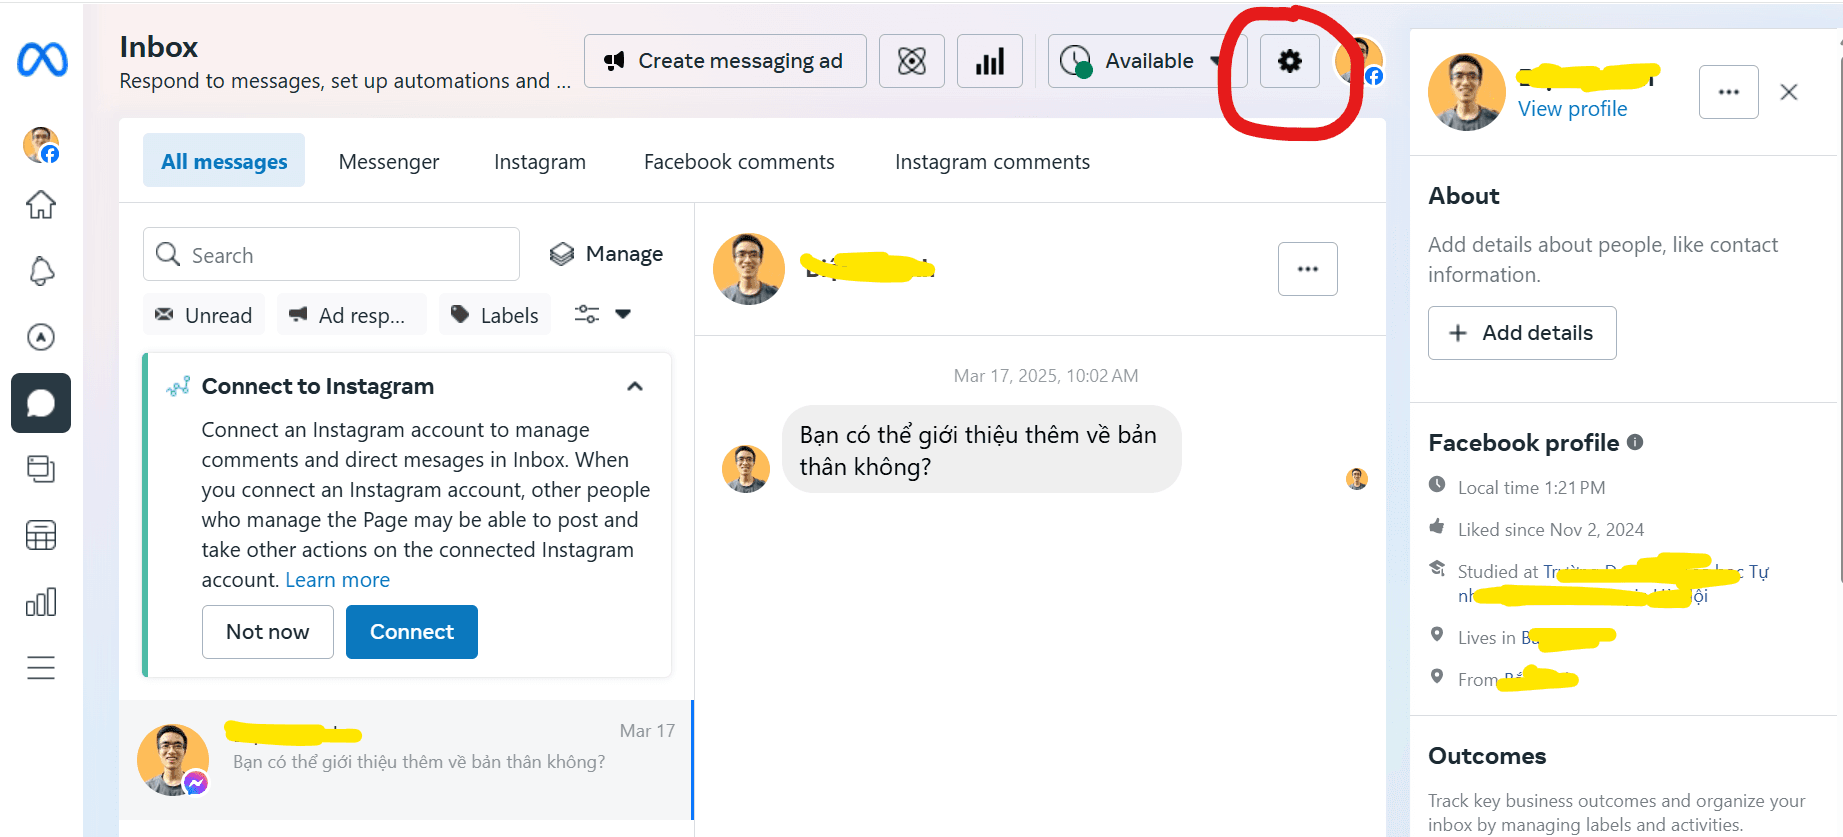Click the message timestamp Mar 17, 2025
Viewport: 1843px width, 837px height.
coord(1046,376)
